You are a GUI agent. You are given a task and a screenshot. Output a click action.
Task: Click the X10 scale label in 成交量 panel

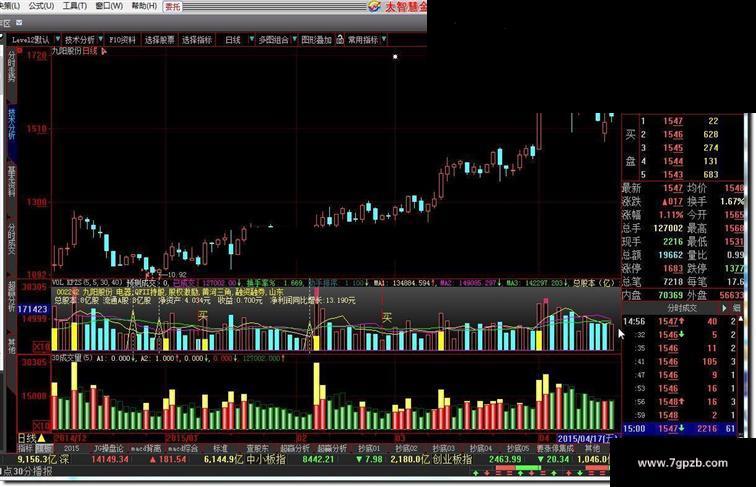pyautogui.click(x=40, y=425)
